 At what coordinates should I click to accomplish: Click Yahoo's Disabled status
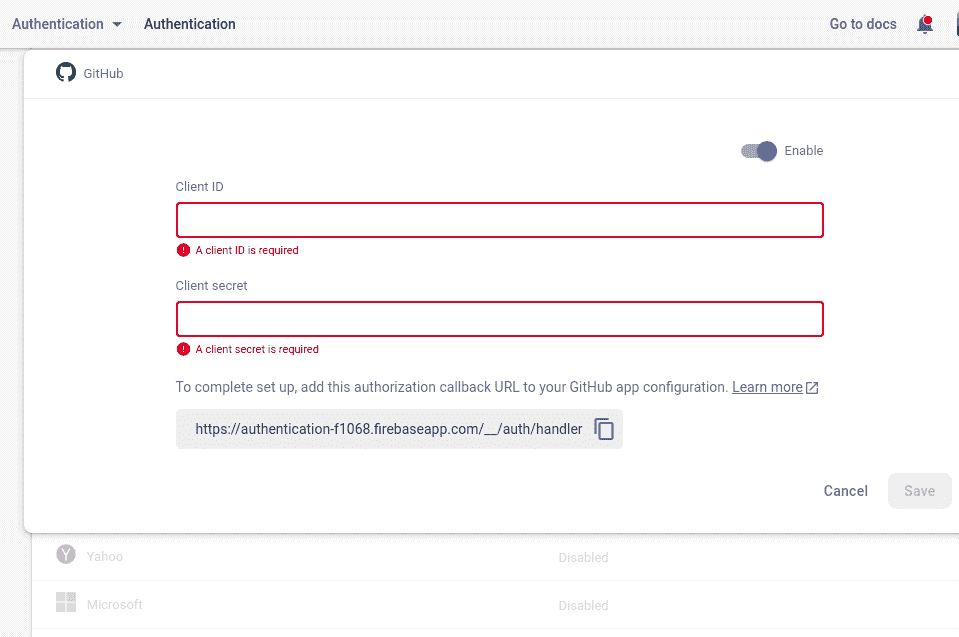pyautogui.click(x=583, y=557)
